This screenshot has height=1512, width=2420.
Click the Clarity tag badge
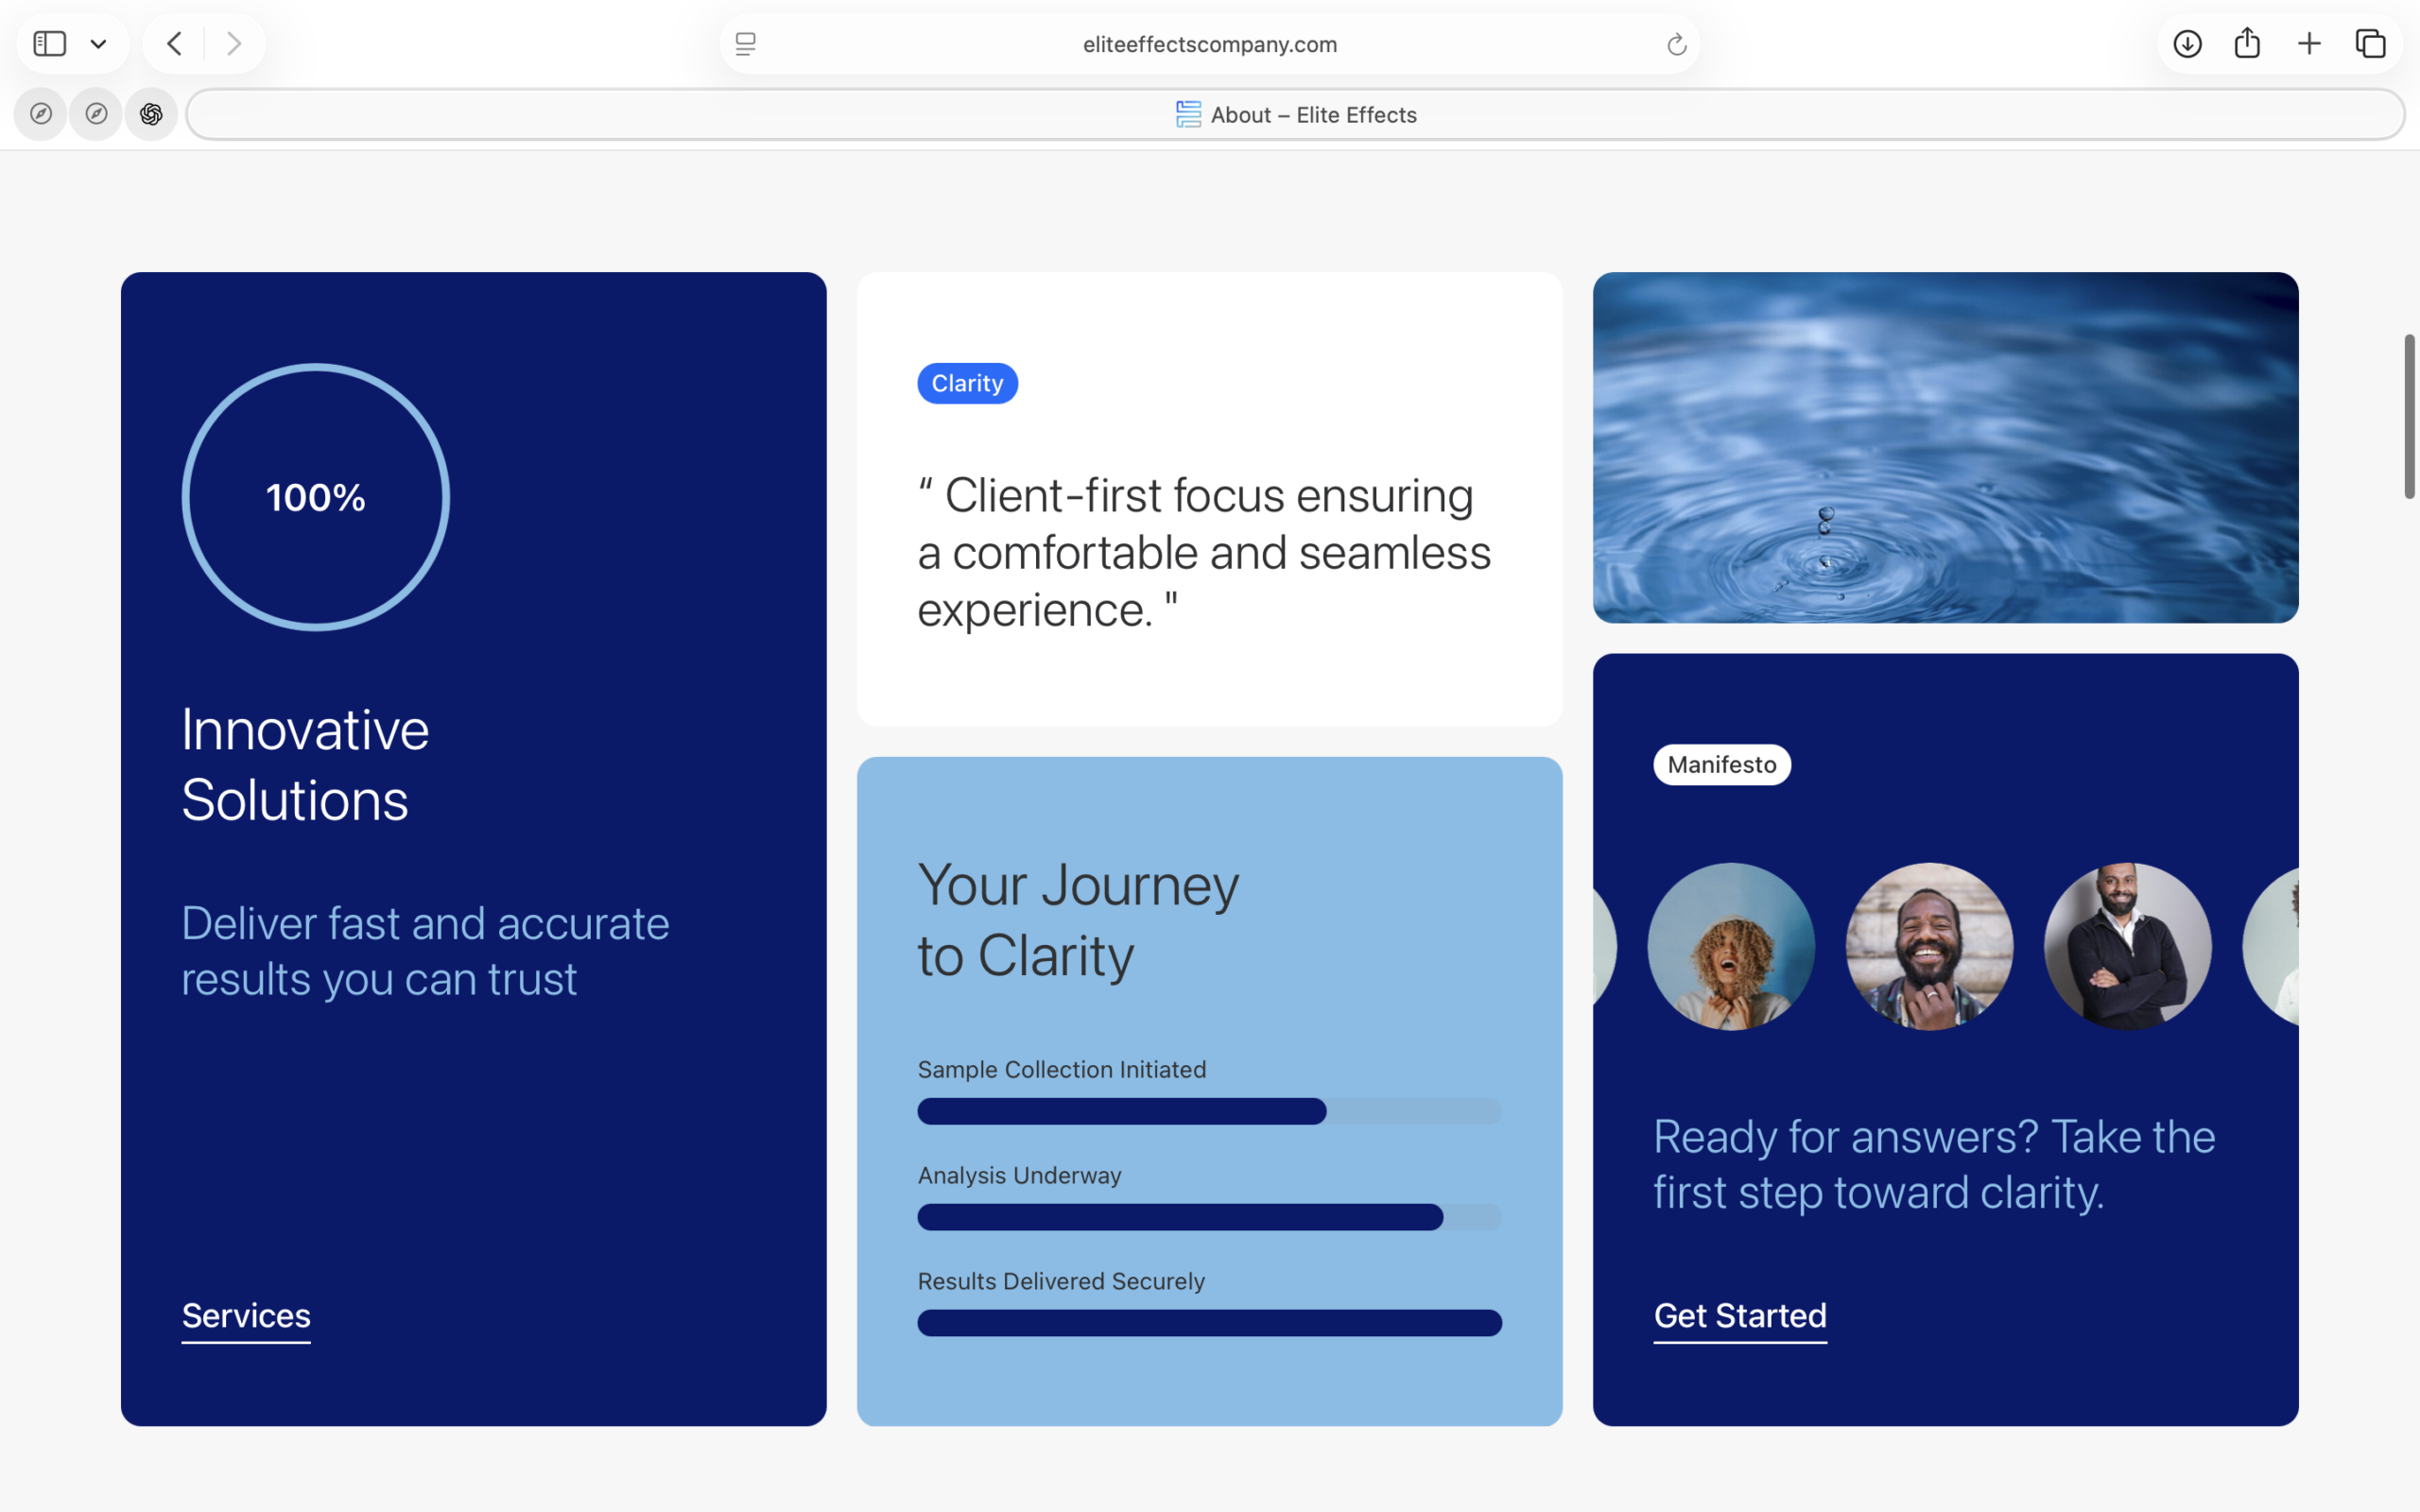click(x=967, y=383)
